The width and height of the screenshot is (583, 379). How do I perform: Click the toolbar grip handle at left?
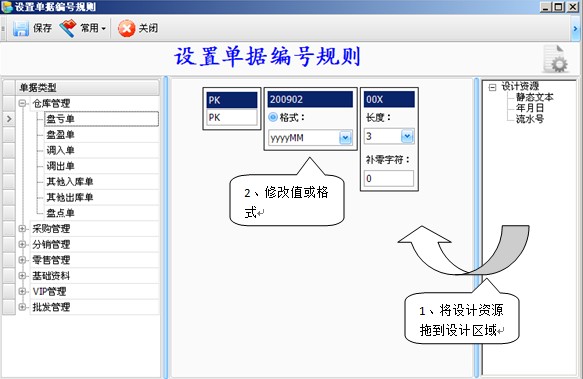click(x=3, y=28)
